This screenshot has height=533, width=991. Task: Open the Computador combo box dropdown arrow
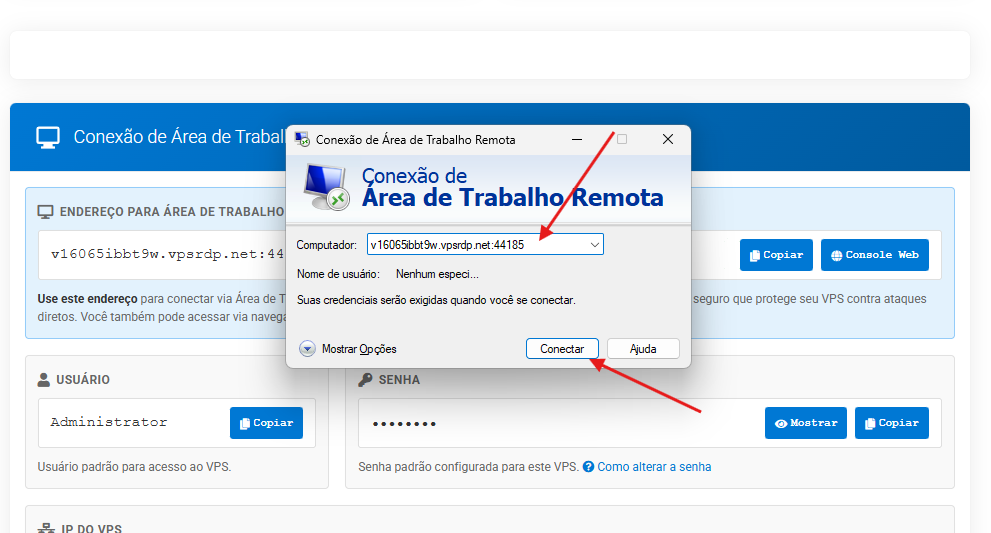(x=595, y=244)
